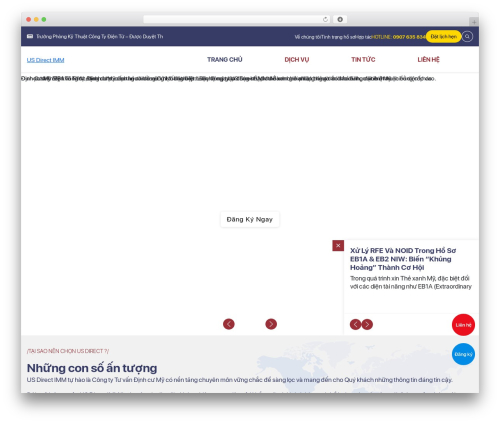Screen dimensions: 500x423
Task: Click the Đăng Ký Ngay button
Action: (250, 219)
